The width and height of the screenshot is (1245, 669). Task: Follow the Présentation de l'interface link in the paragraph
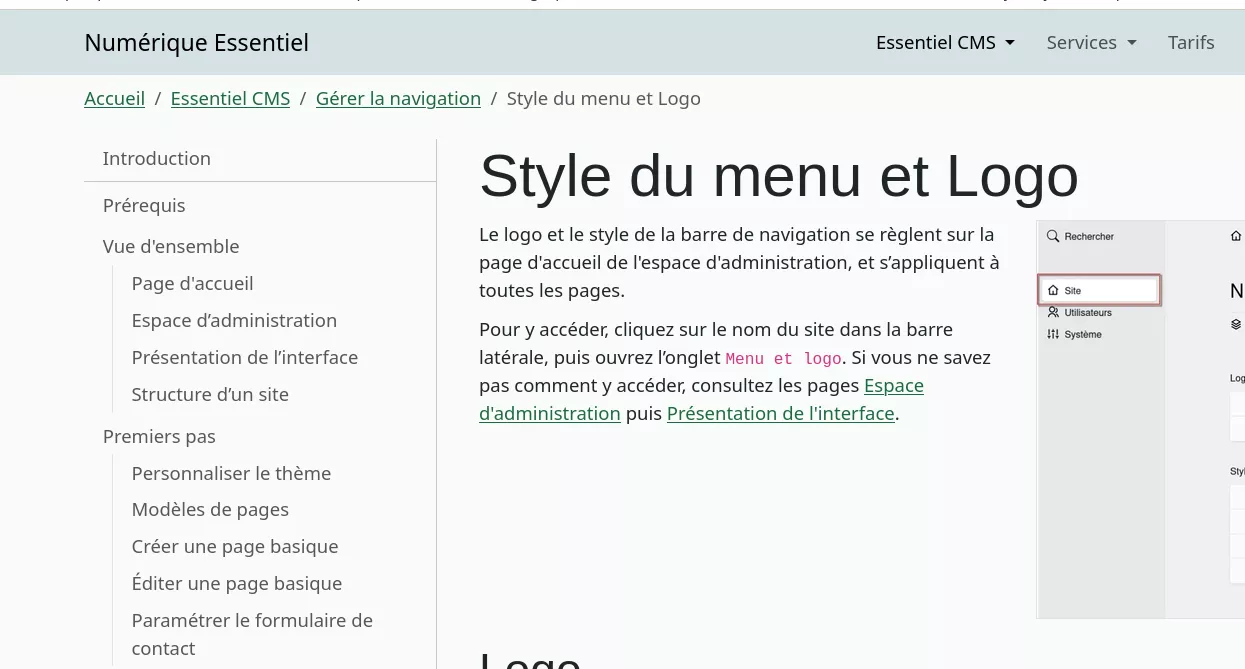(x=780, y=413)
